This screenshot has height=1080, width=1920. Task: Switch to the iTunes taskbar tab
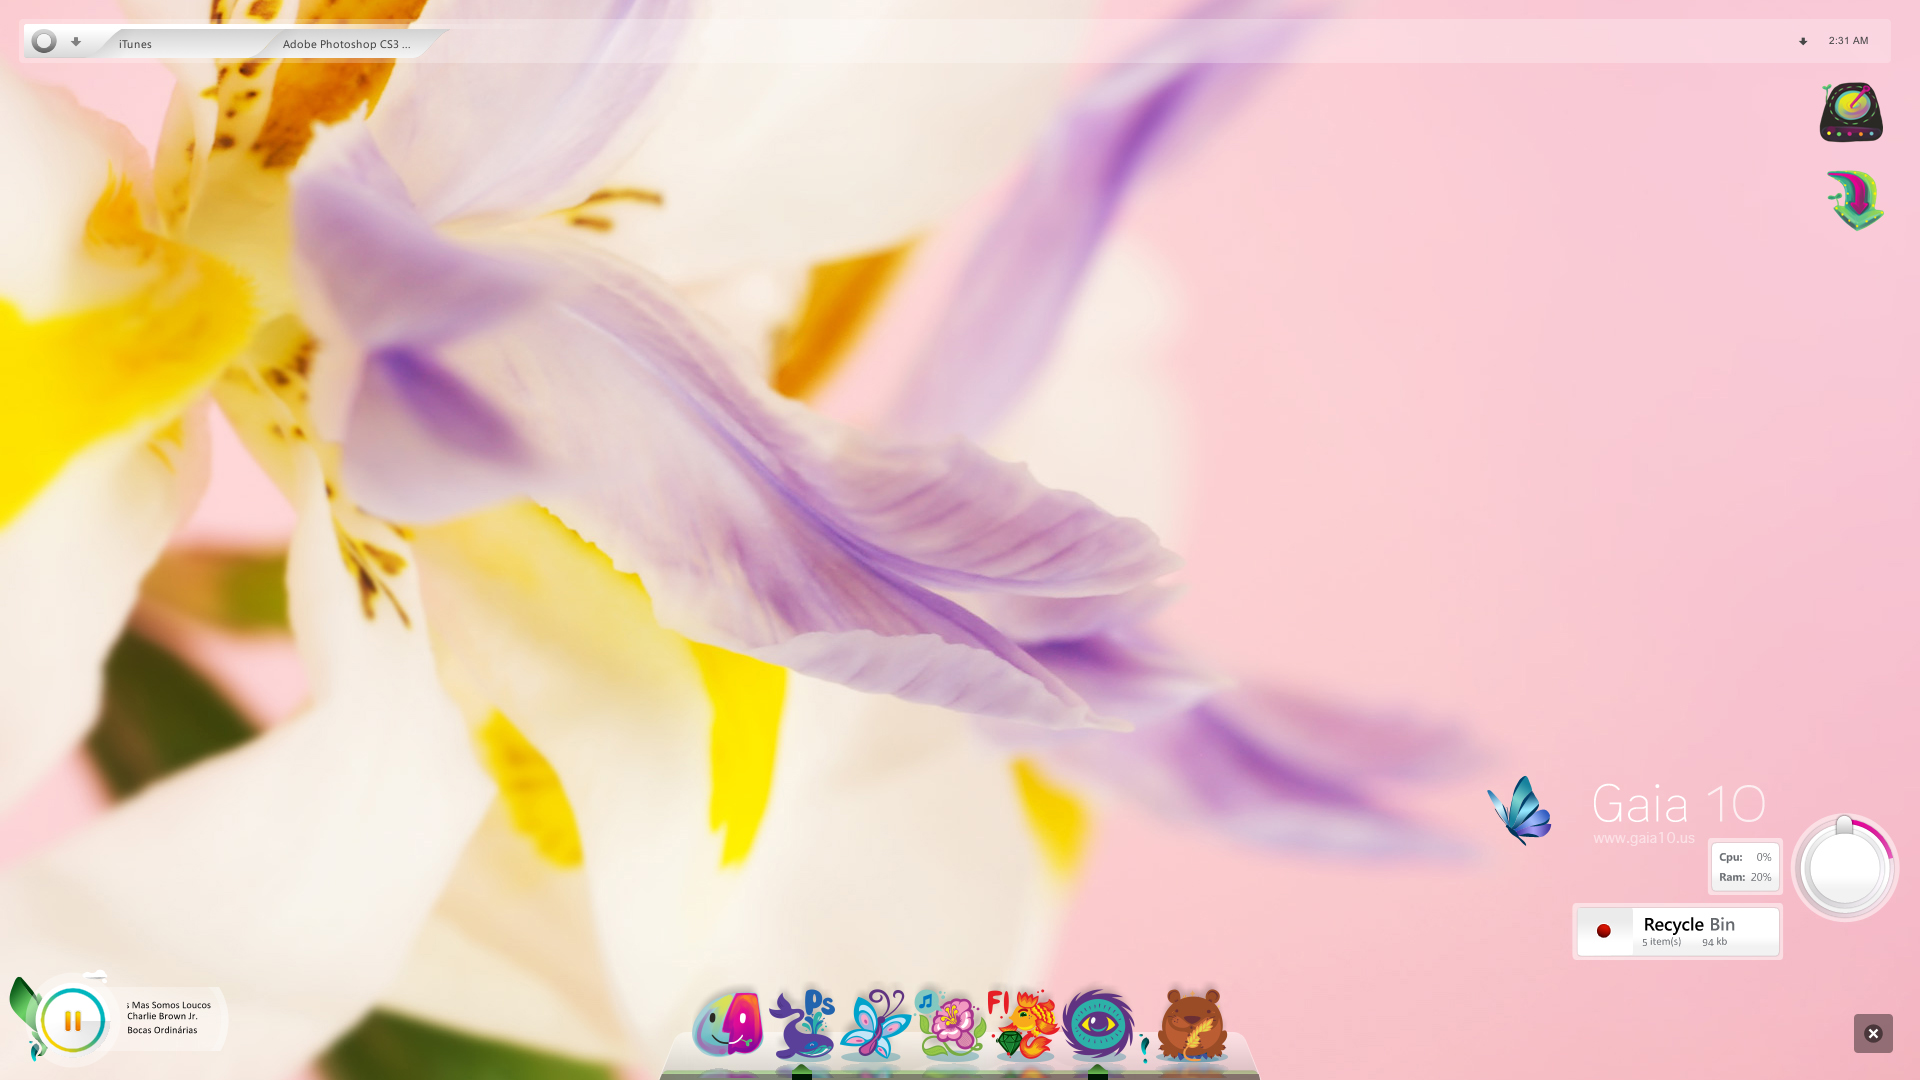click(180, 43)
